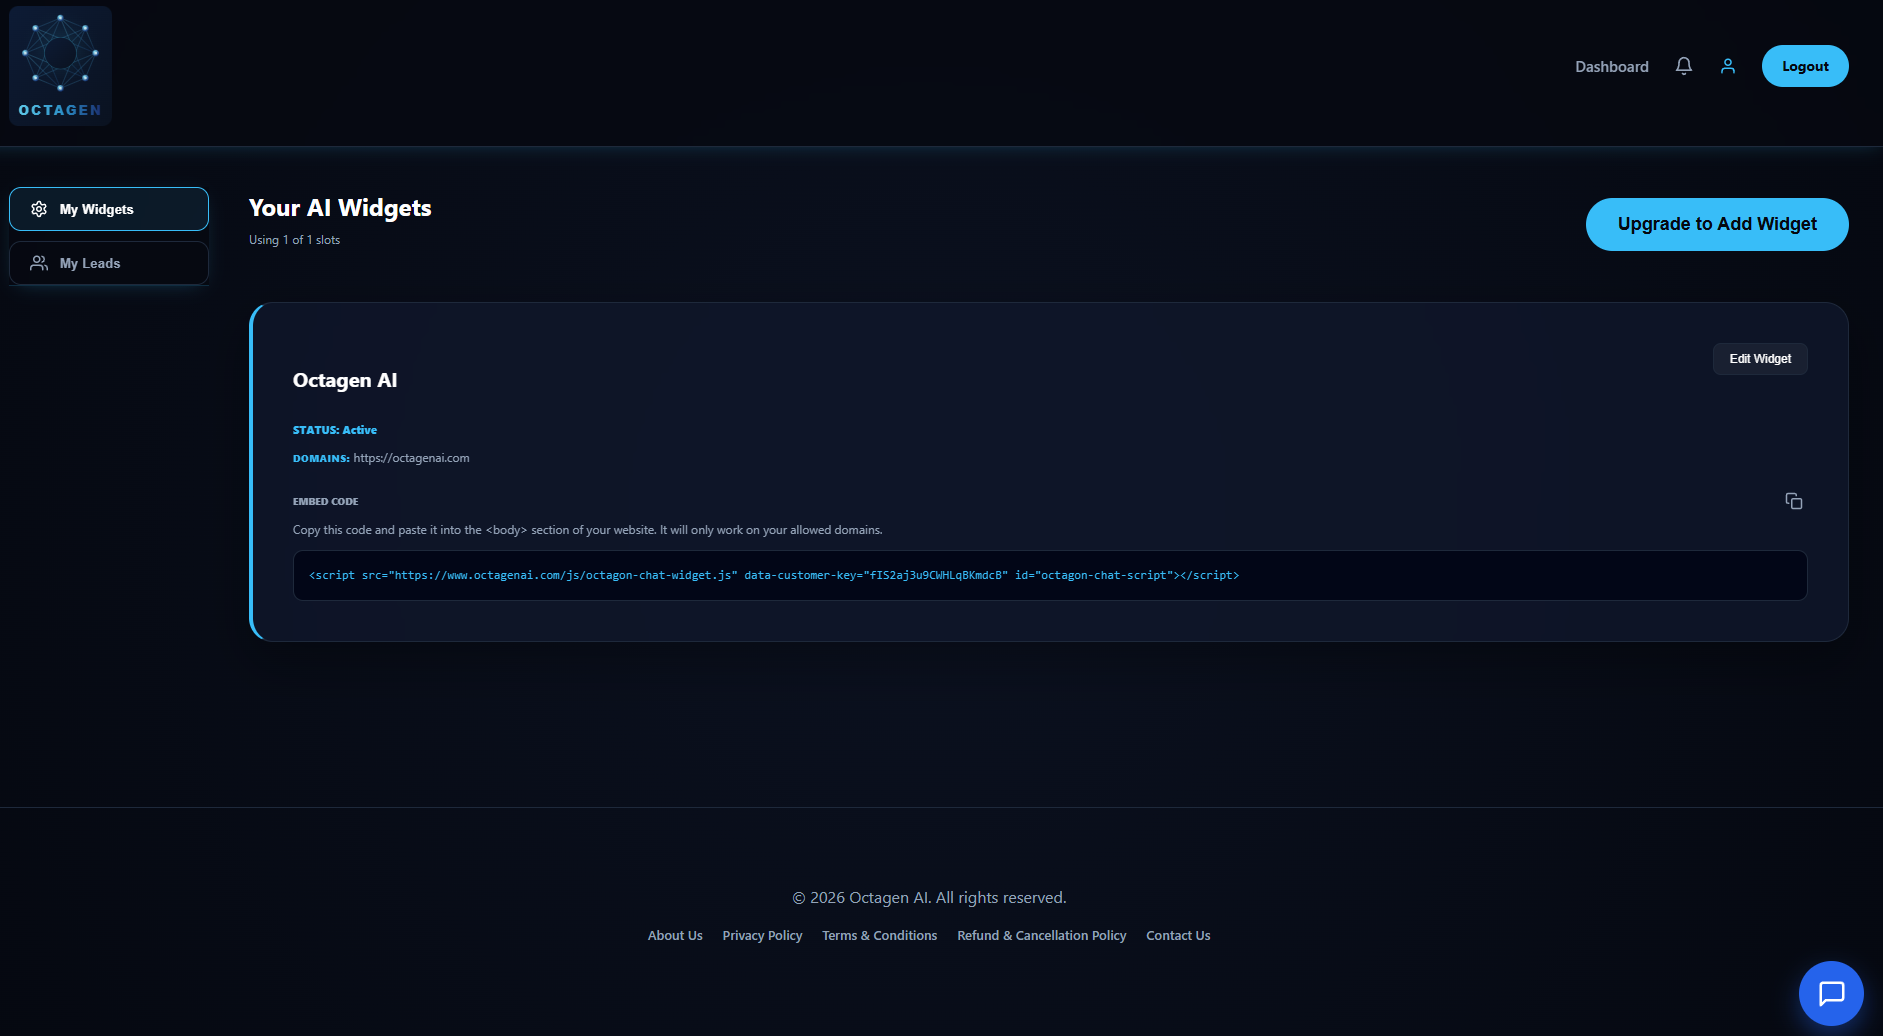The height and width of the screenshot is (1036, 1883).
Task: Open the user profile icon
Action: [x=1728, y=66]
